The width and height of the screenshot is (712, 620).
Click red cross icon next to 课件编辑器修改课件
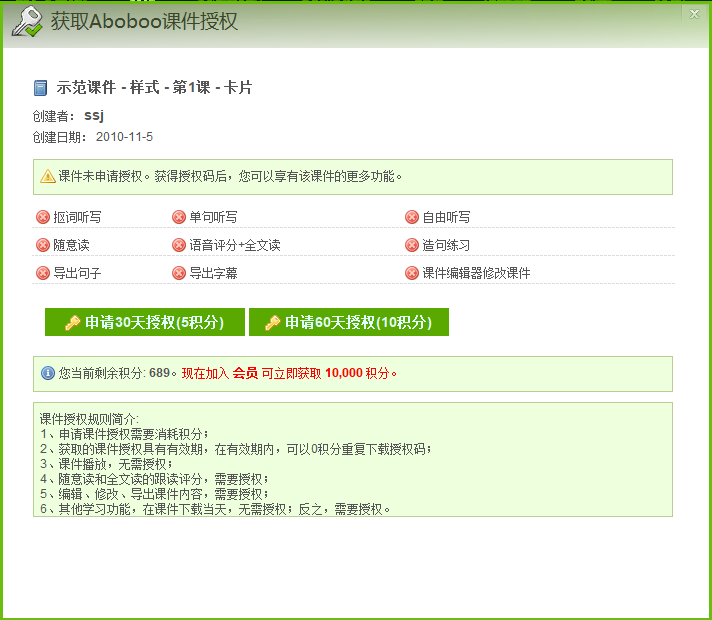pos(412,273)
